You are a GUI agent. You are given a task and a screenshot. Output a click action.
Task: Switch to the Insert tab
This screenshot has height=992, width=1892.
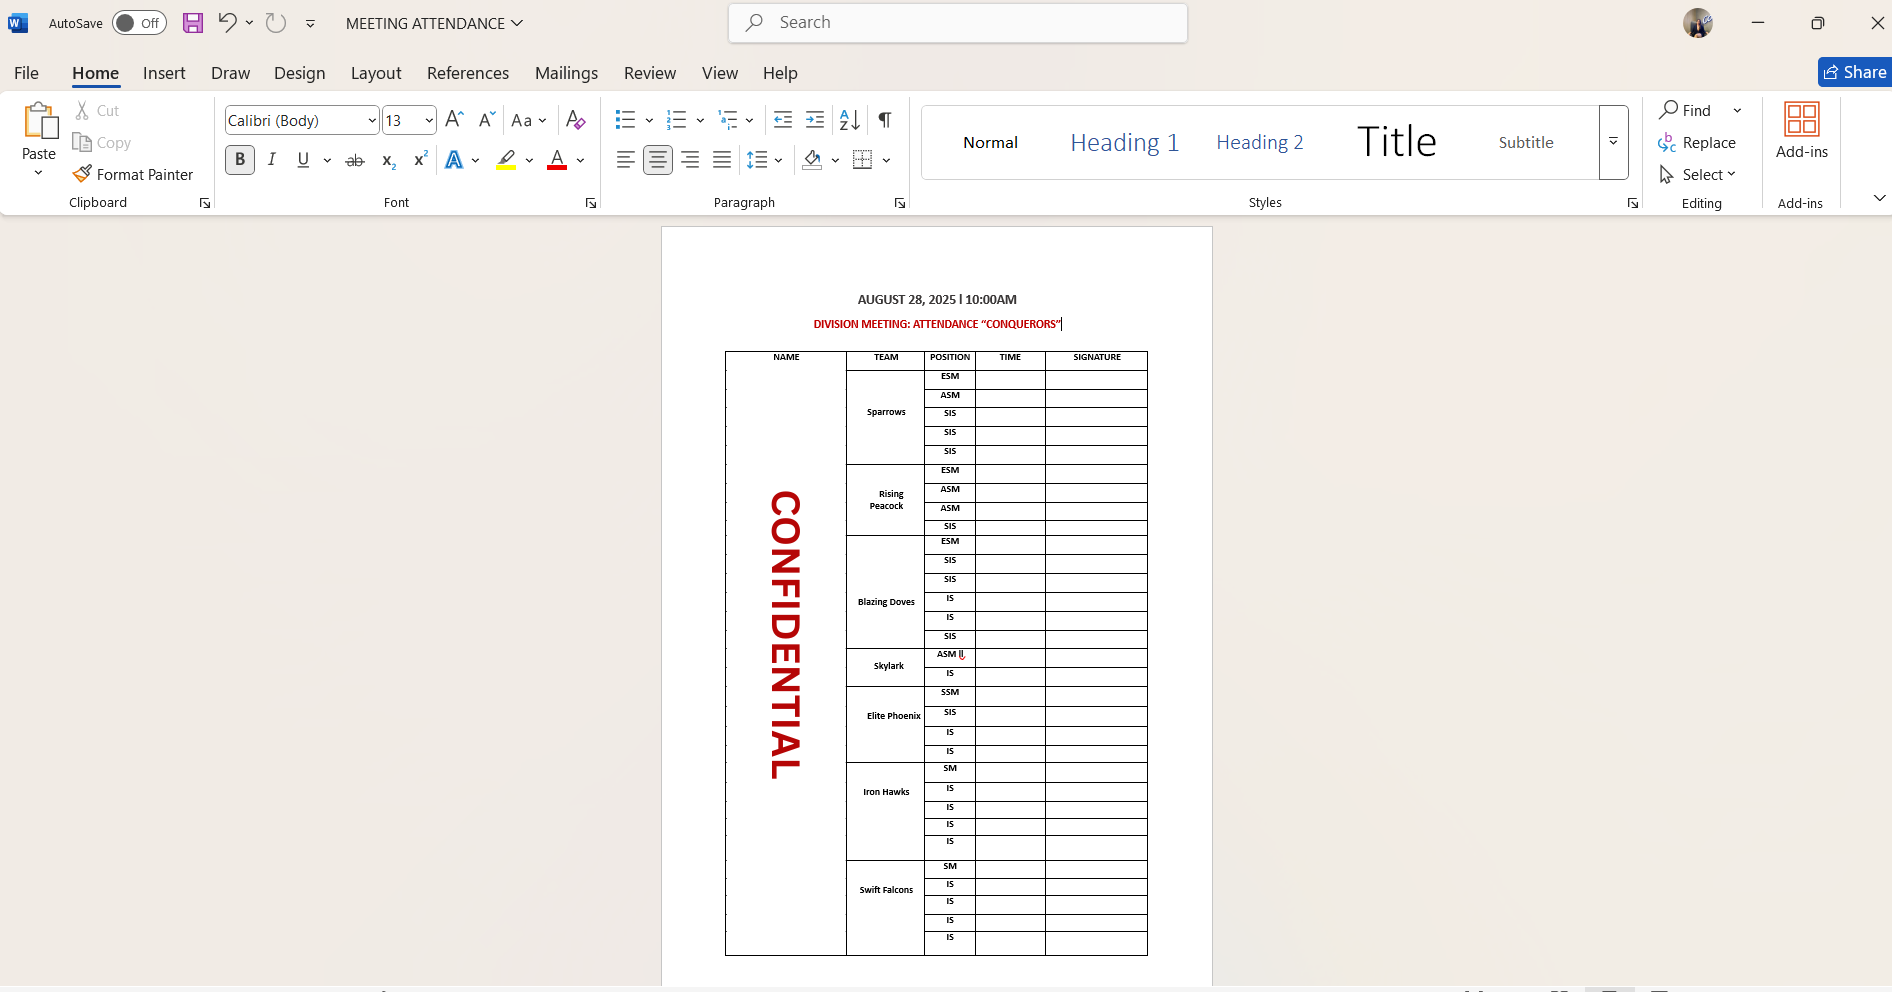tap(164, 73)
